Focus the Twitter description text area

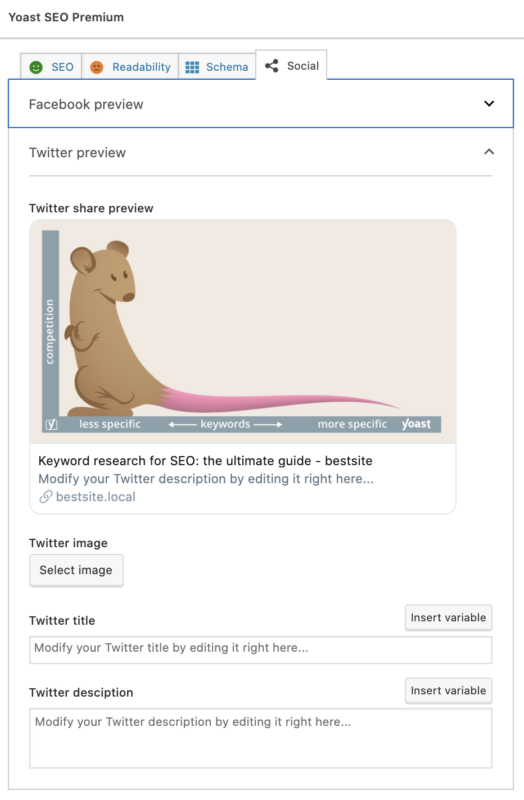[x=261, y=738]
